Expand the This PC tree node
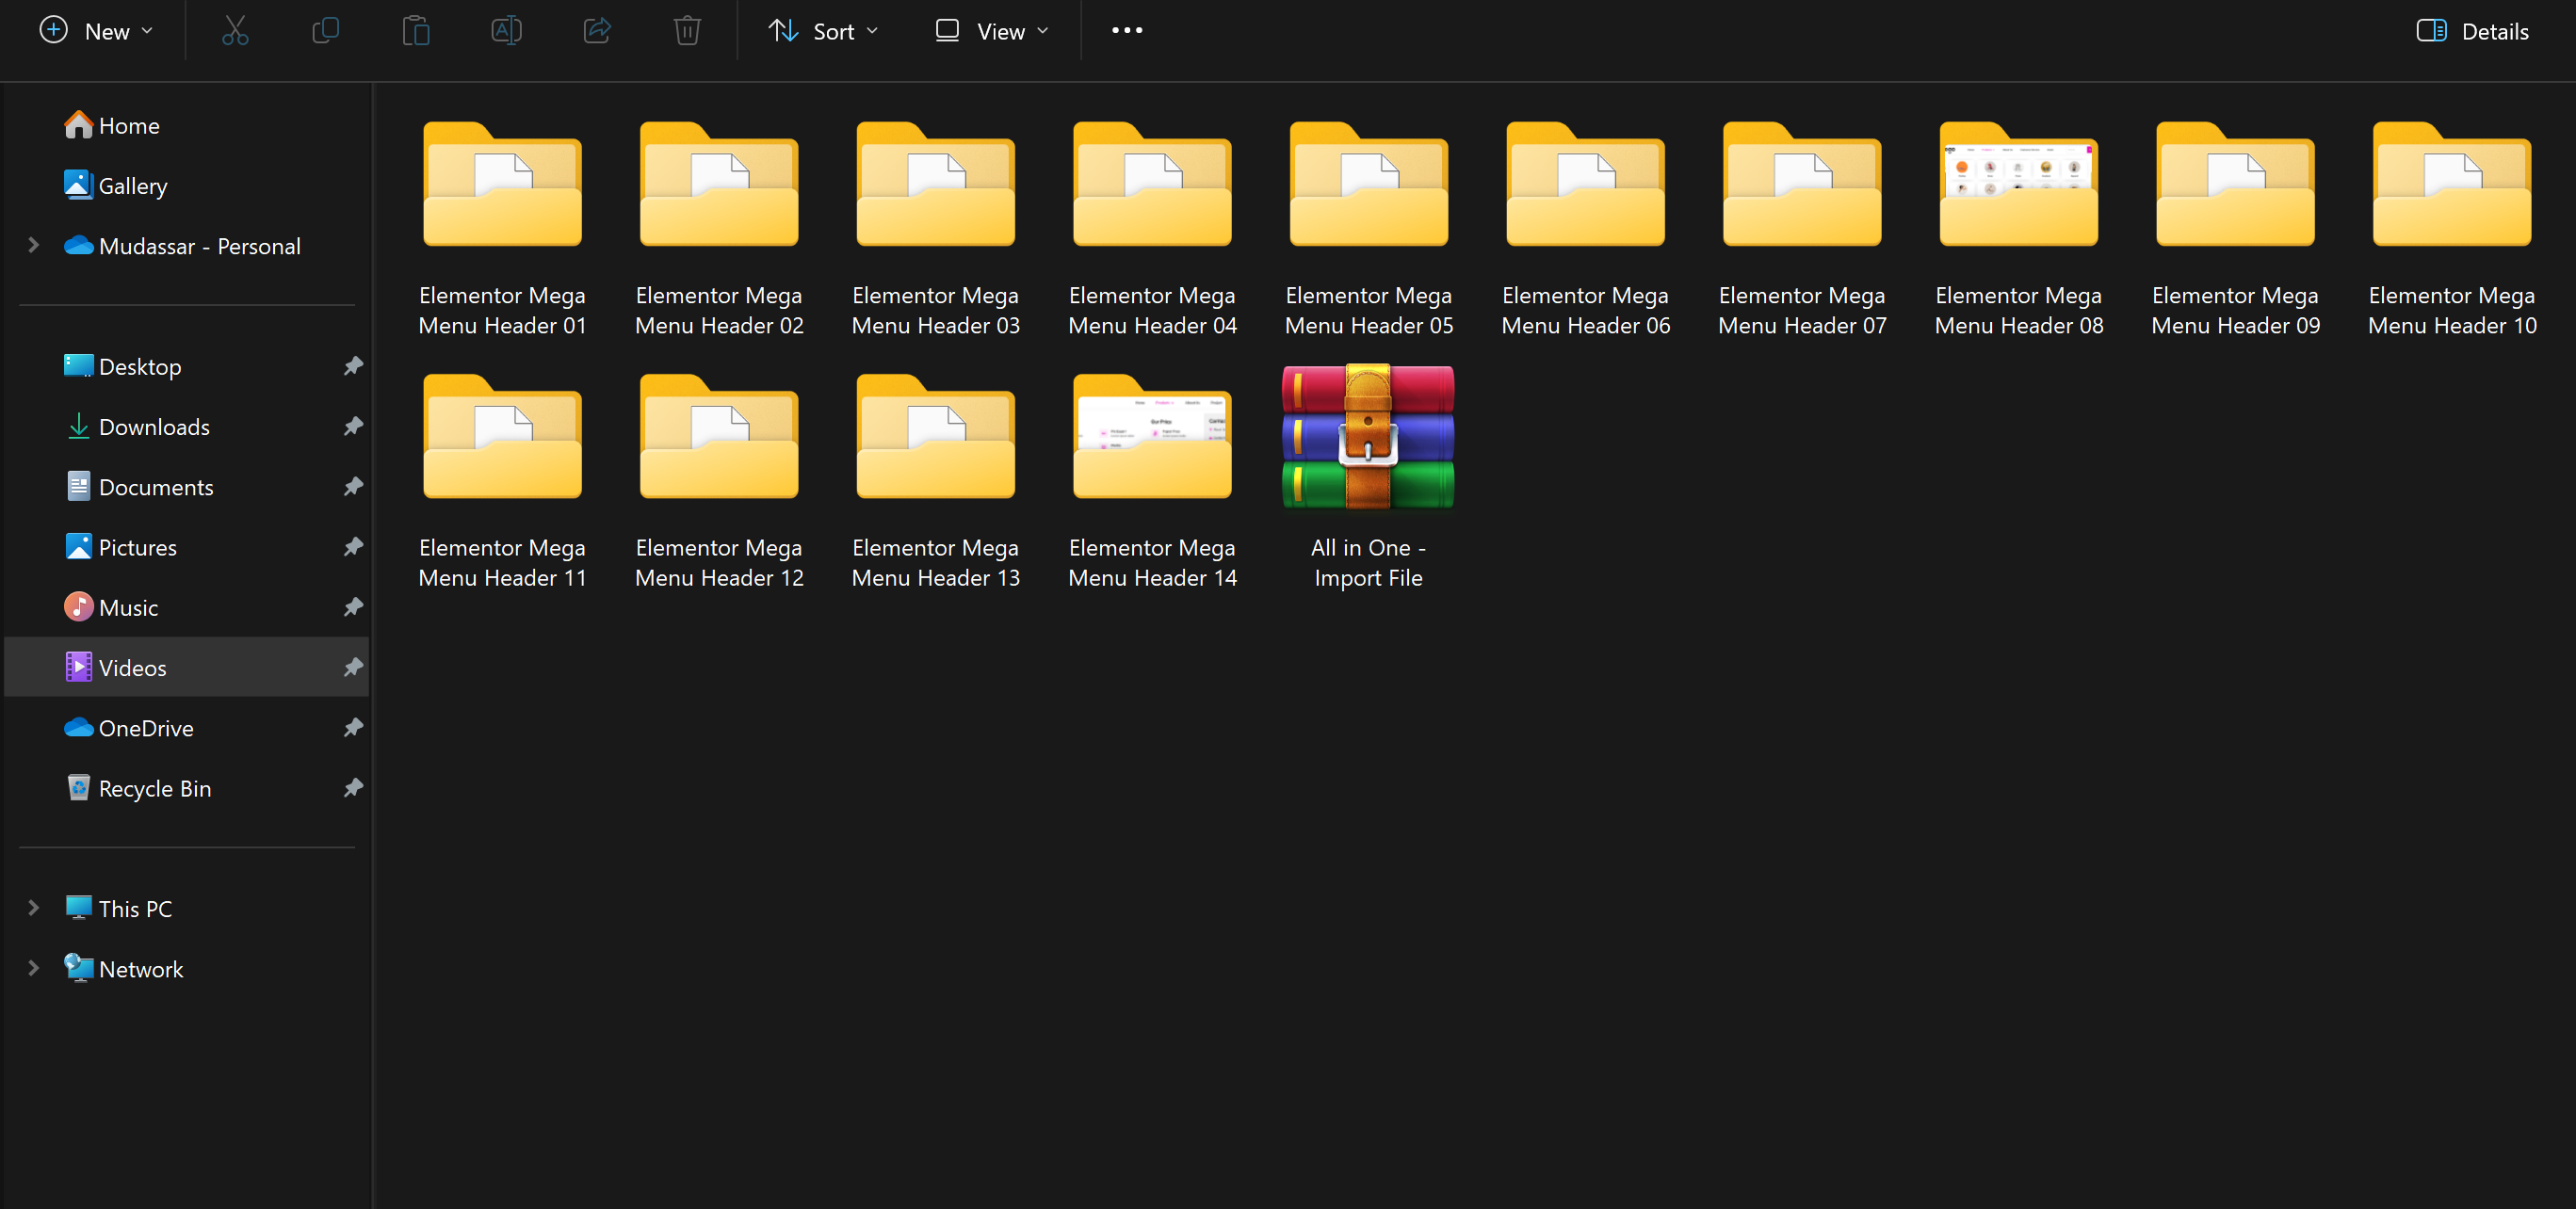 [x=33, y=908]
